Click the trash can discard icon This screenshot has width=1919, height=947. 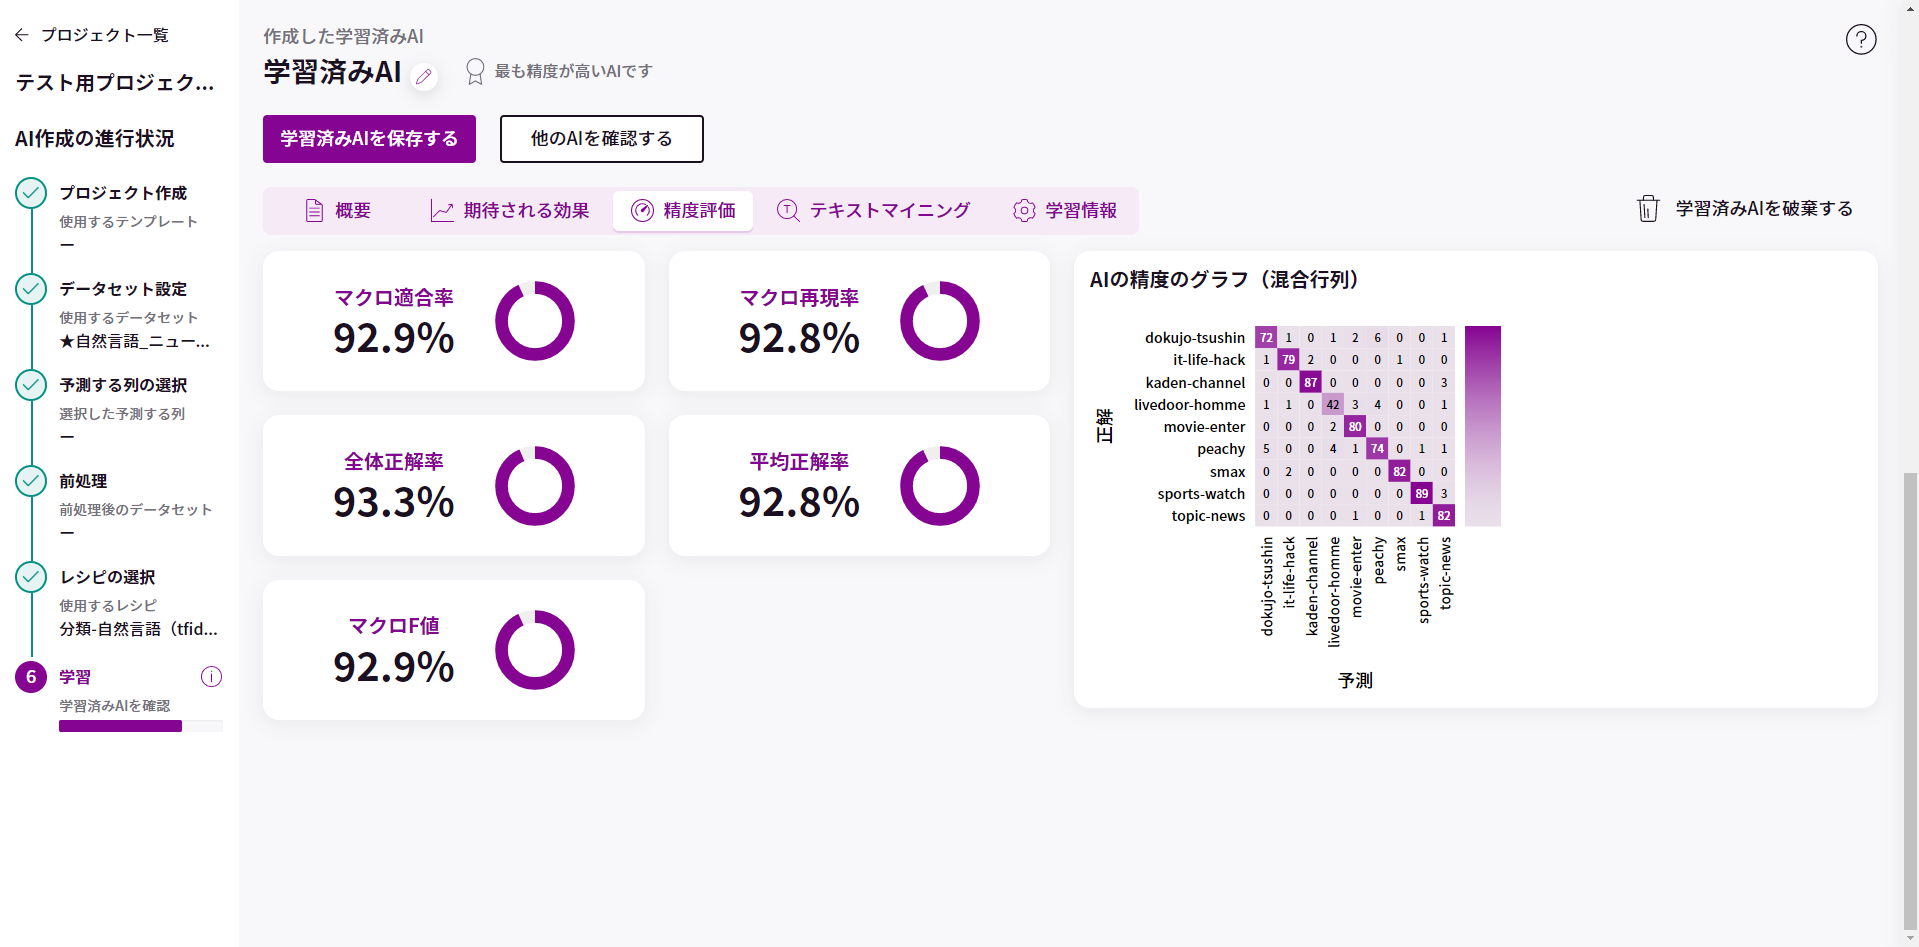[x=1648, y=208]
